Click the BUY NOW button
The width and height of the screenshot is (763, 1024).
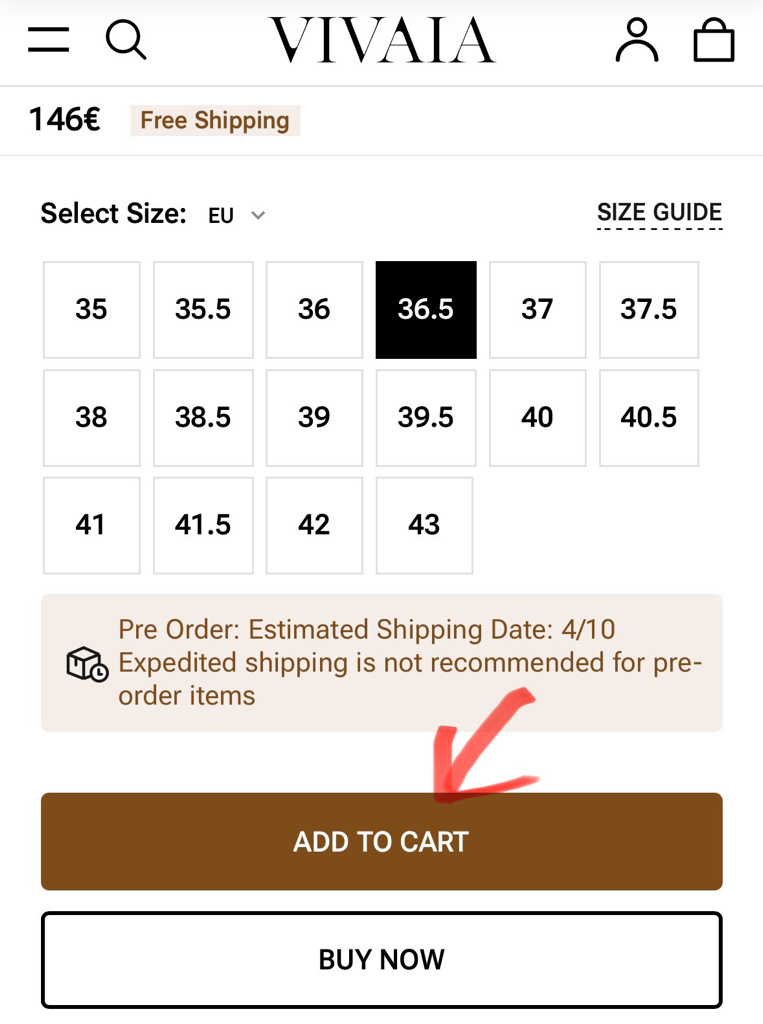[x=382, y=960]
